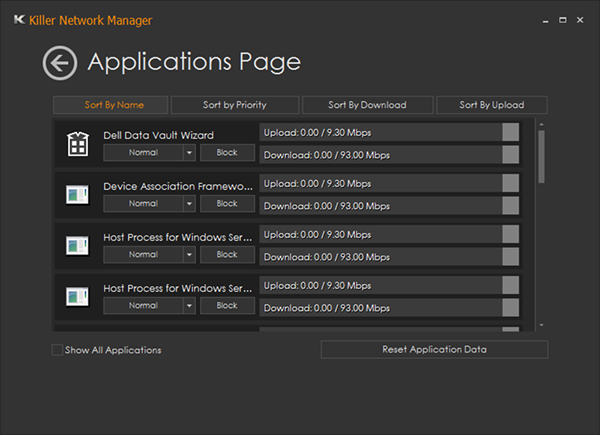Click upload limit handle for Device Association Framework
The width and height of the screenshot is (600, 435).
tap(510, 183)
